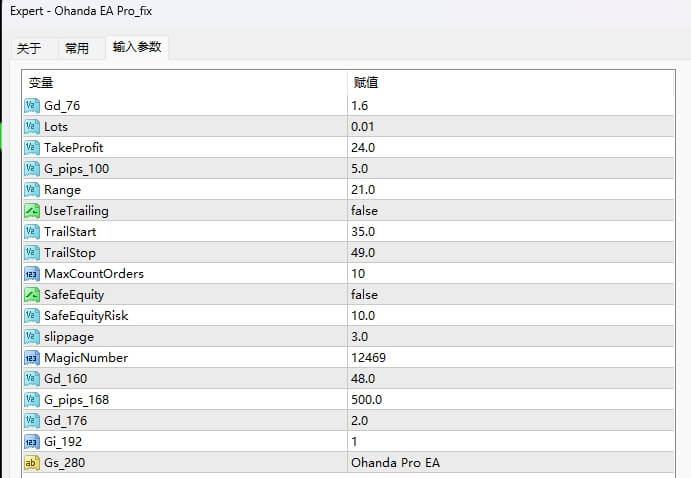Select the UseTrailing false value
The image size is (691, 478).
click(x=365, y=211)
